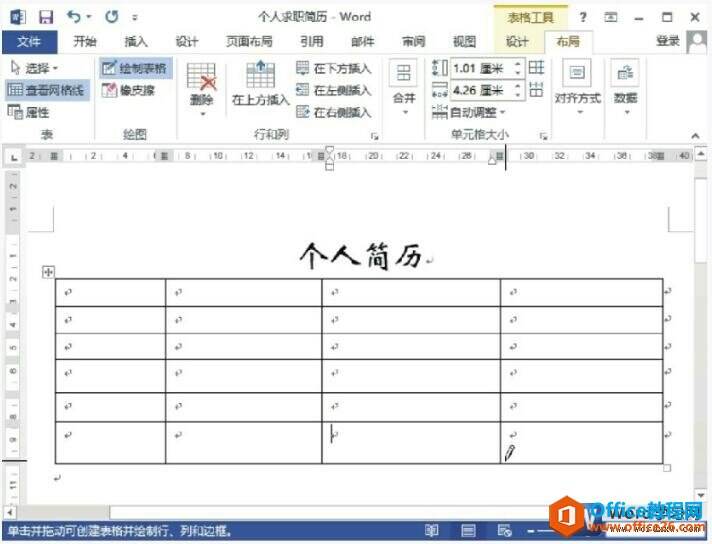712x544 pixels.
Task: Decrease column width with down spinner
Action: click(518, 94)
